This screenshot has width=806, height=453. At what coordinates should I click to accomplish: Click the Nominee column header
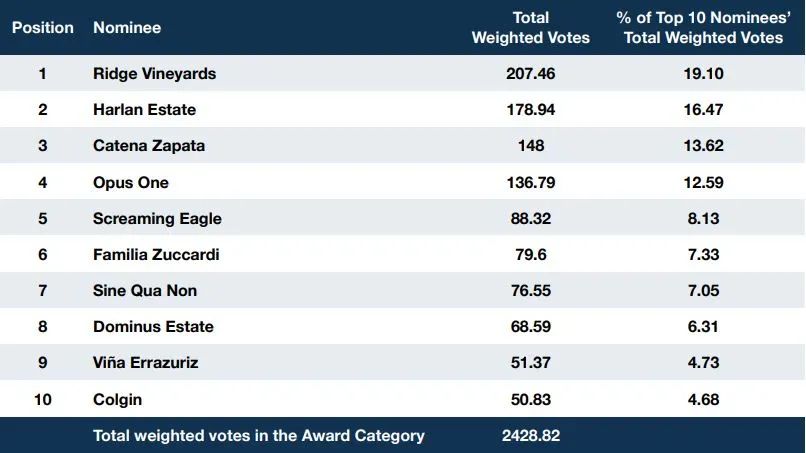(127, 28)
